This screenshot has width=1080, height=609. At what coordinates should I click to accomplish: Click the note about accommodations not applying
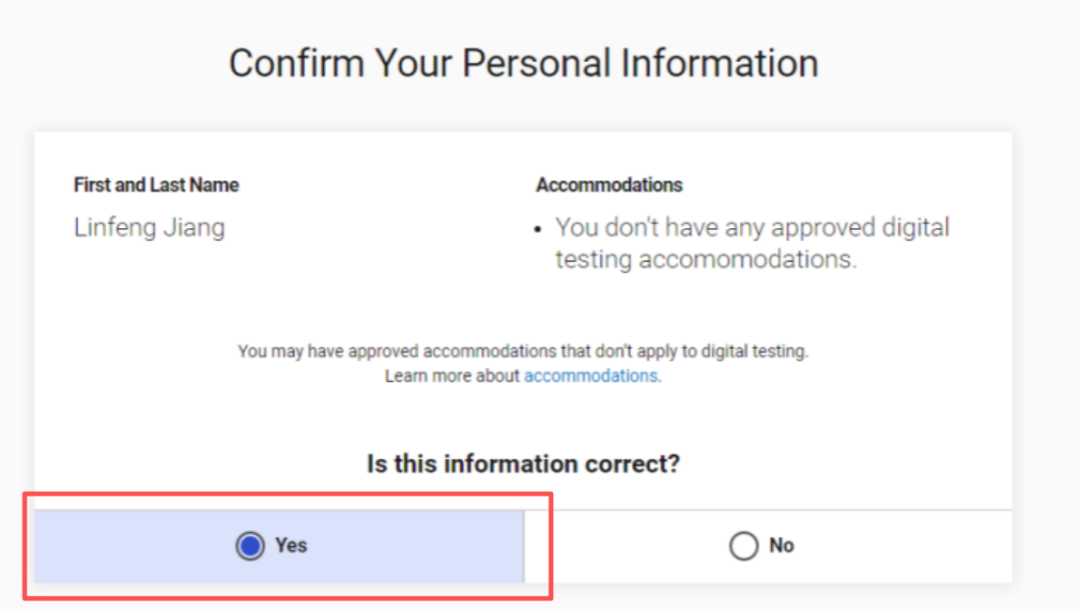coord(523,352)
